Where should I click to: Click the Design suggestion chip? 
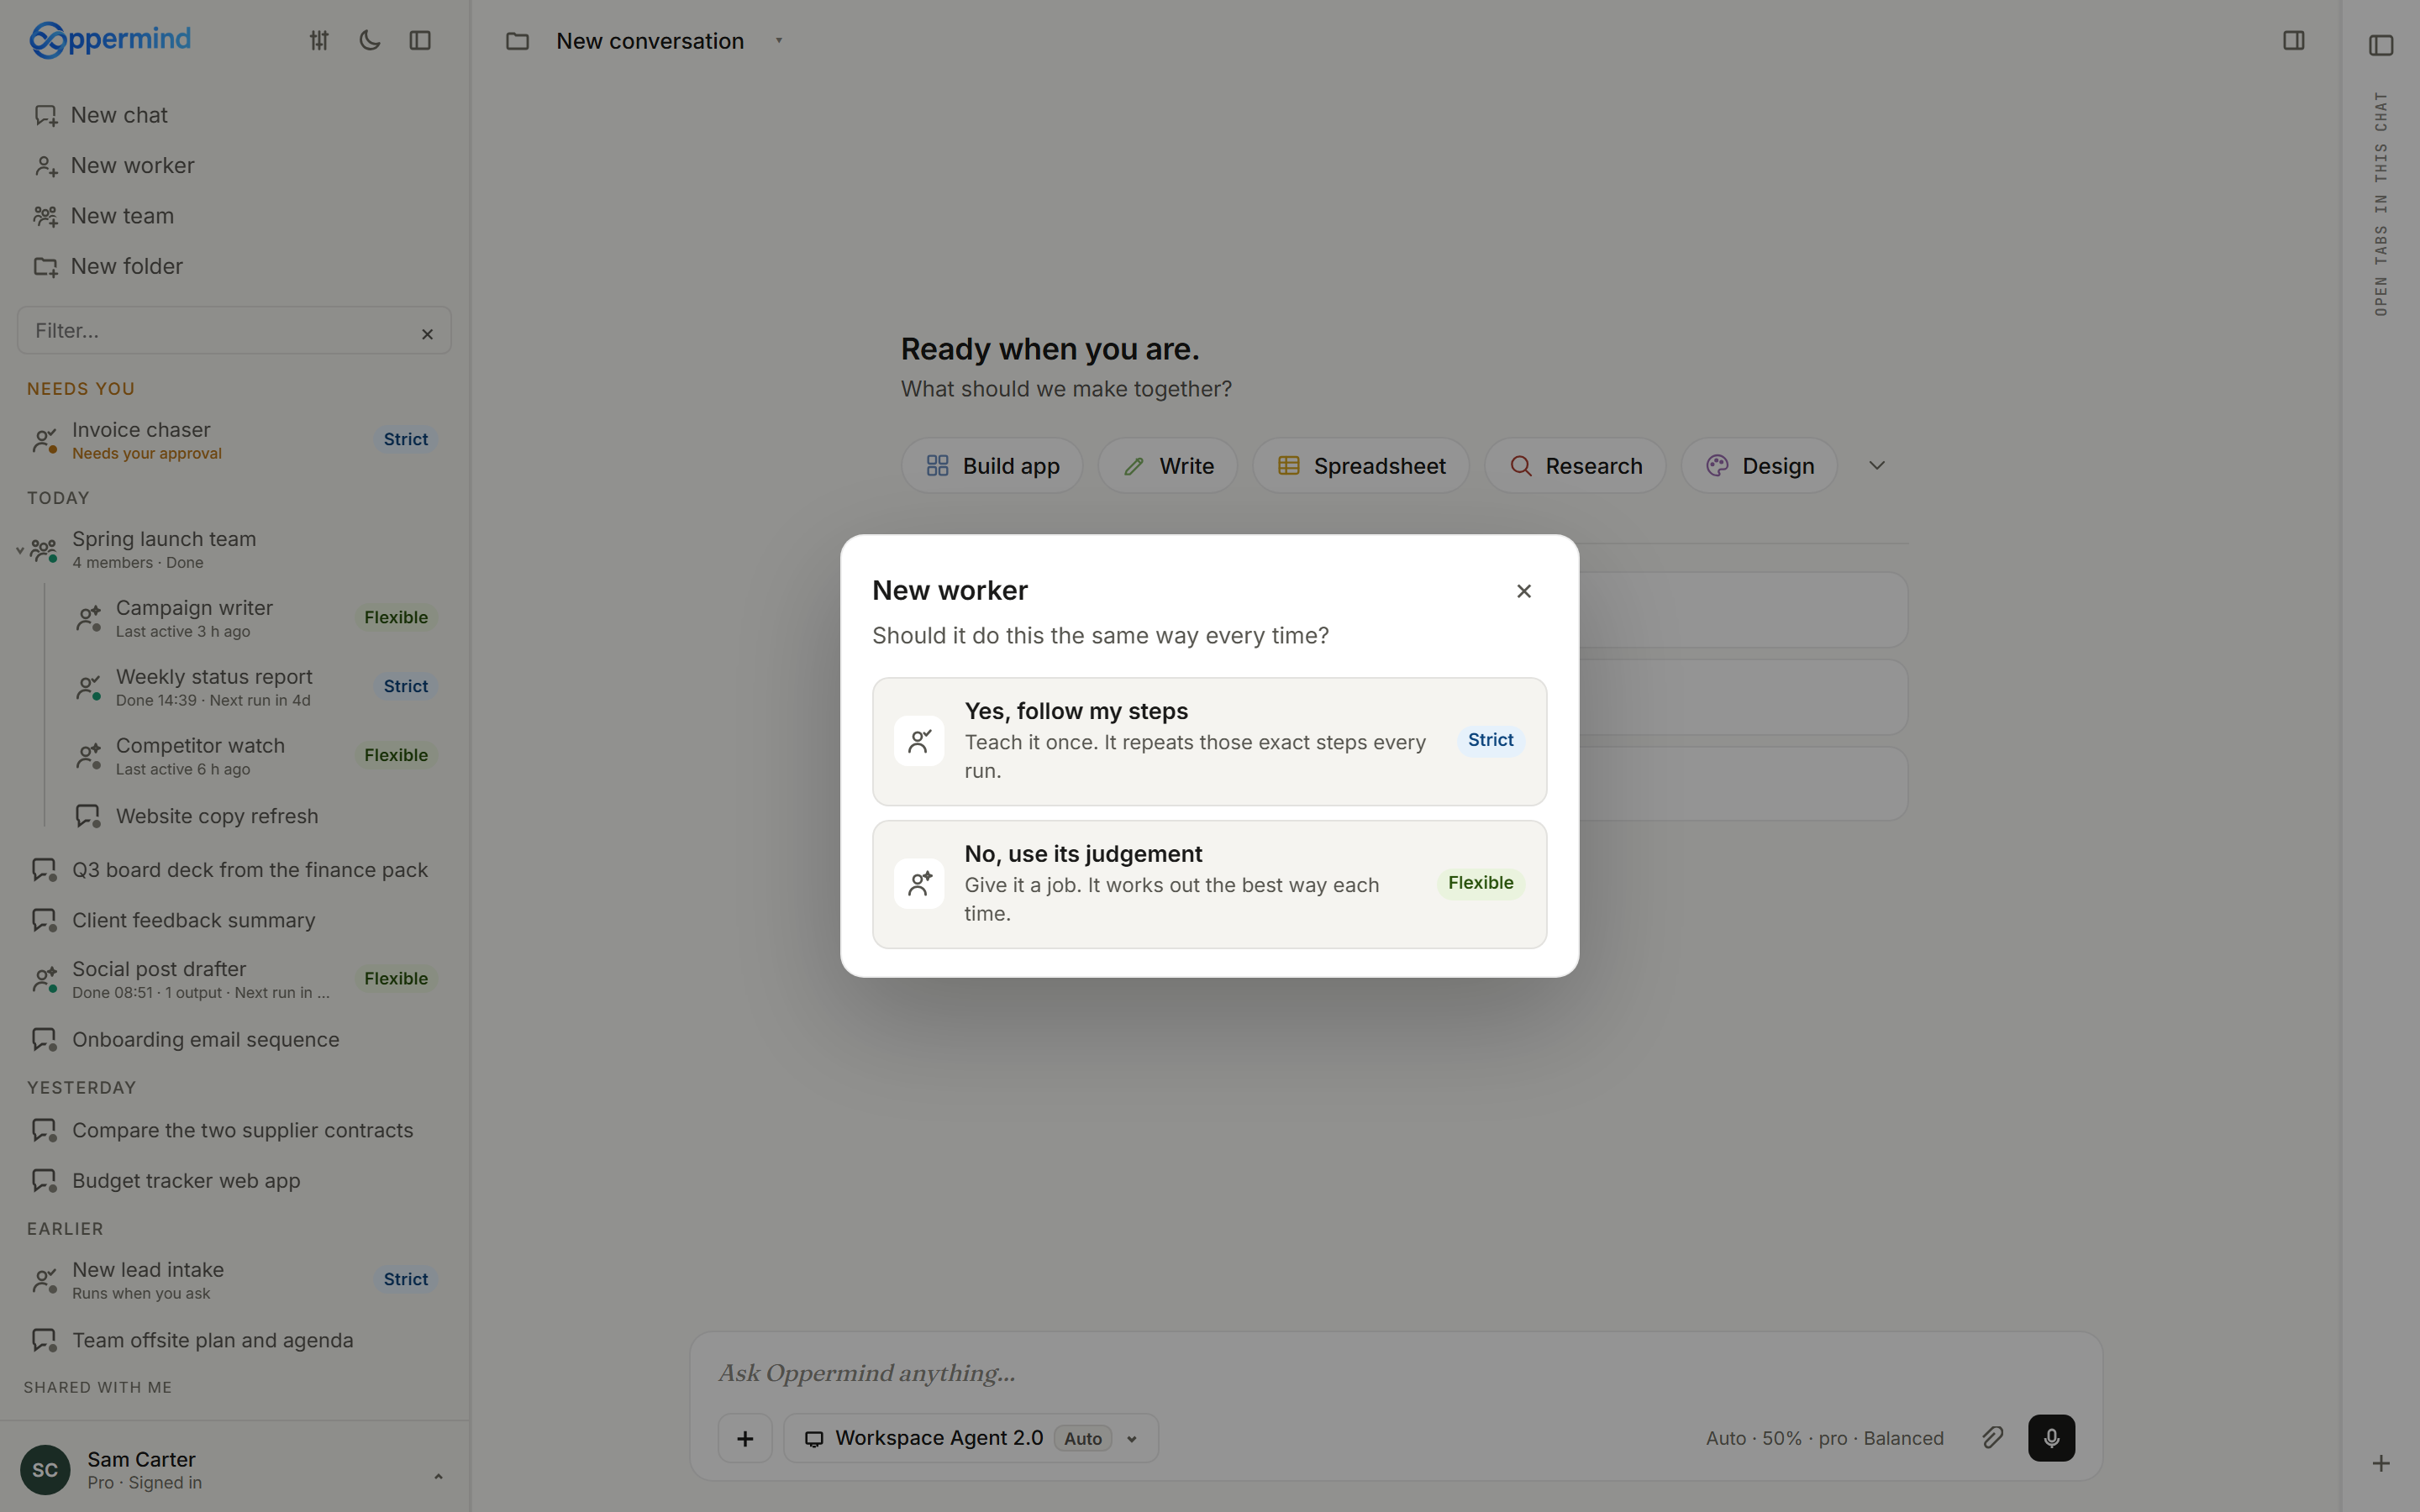(1759, 466)
